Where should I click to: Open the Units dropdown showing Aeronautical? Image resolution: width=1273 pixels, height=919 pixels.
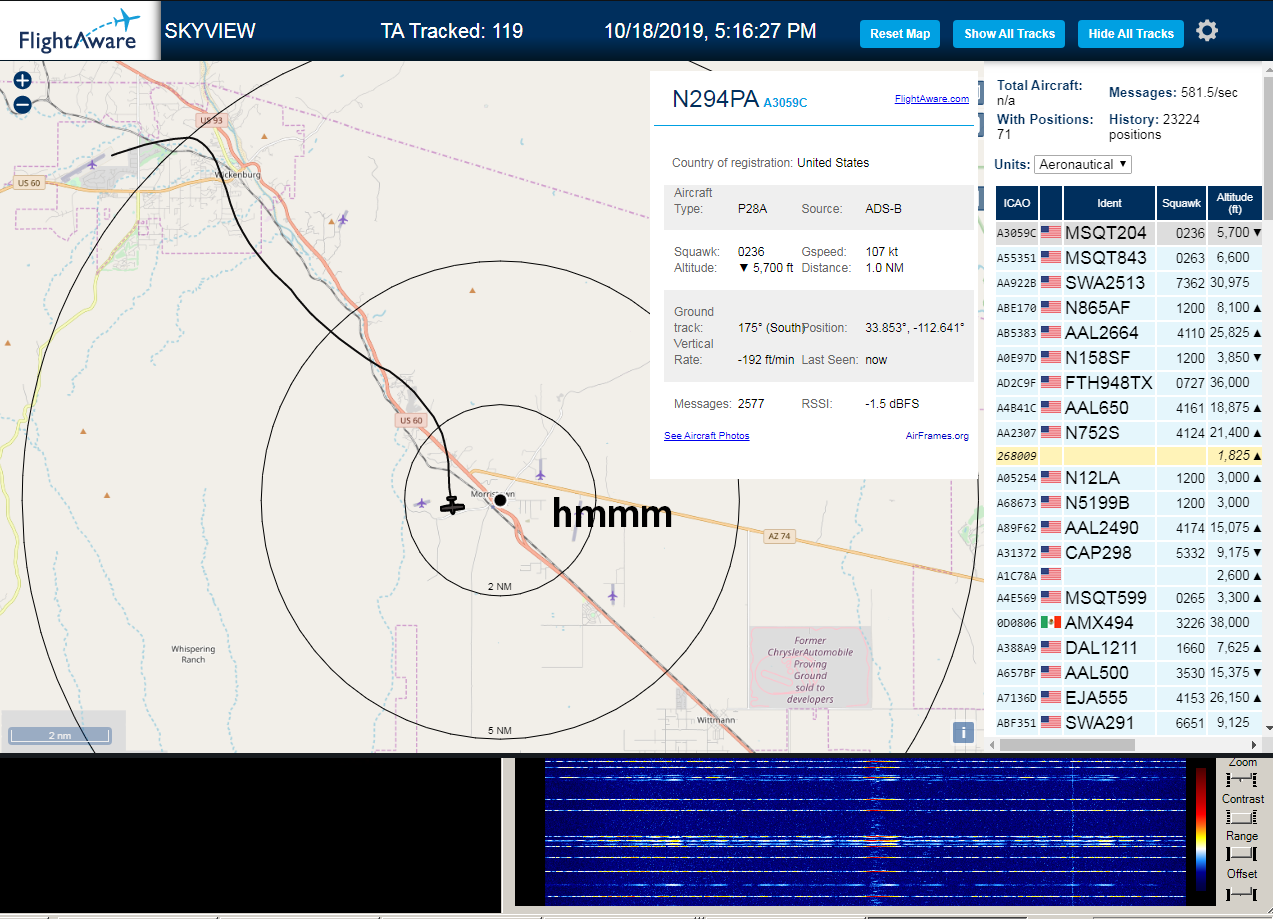point(1083,164)
